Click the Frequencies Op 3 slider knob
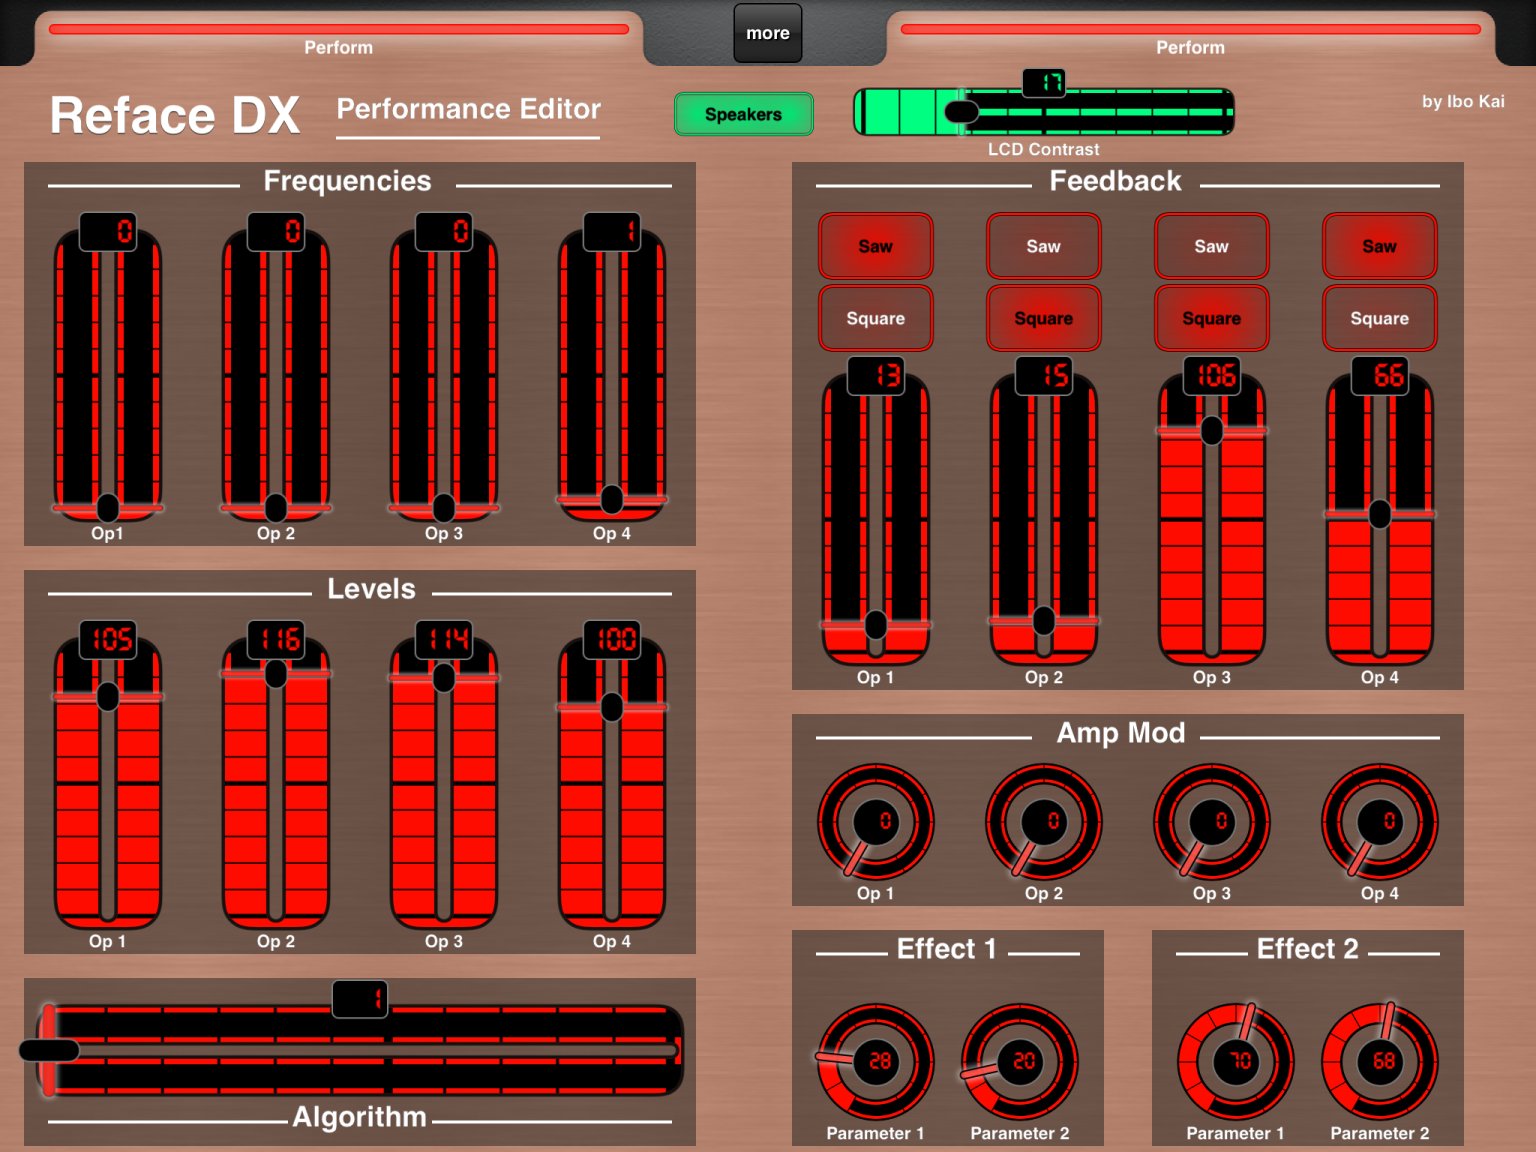The image size is (1536, 1152). (444, 507)
